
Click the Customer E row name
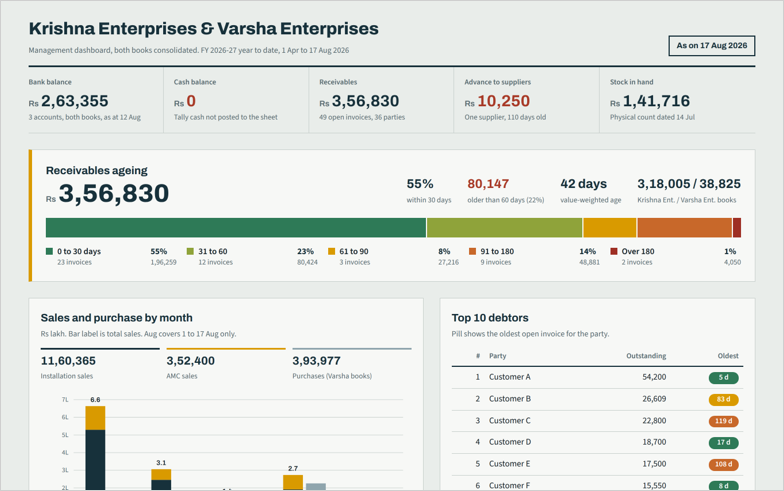coord(510,464)
